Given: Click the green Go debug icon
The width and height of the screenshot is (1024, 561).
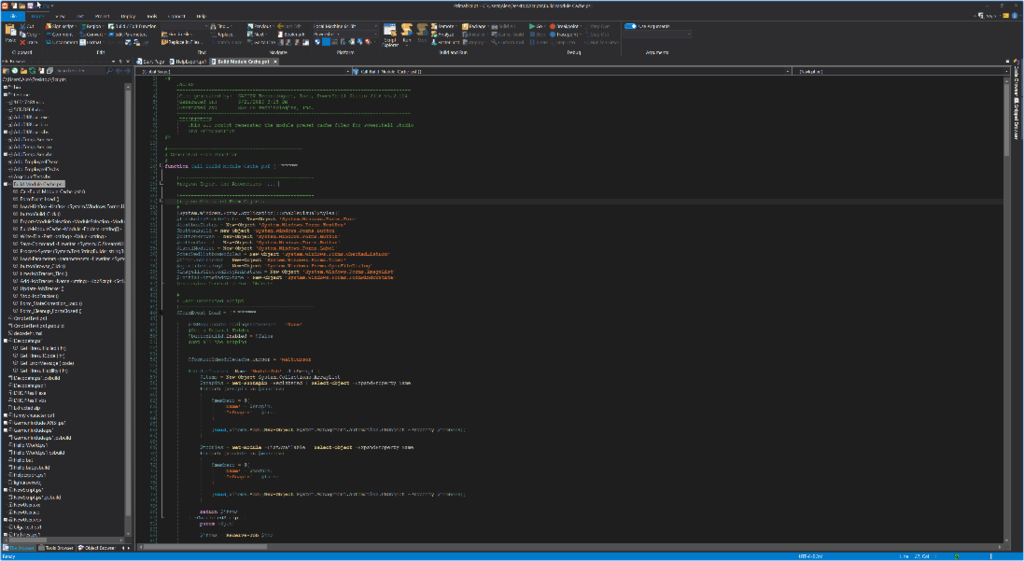Looking at the screenshot, I should [x=532, y=26].
